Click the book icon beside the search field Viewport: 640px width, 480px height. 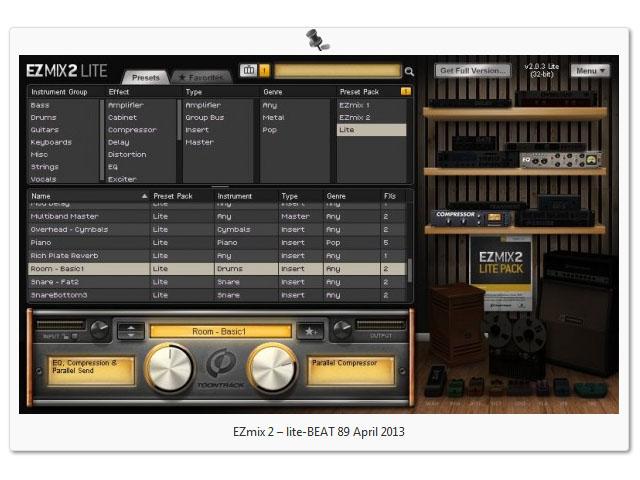pos(249,71)
